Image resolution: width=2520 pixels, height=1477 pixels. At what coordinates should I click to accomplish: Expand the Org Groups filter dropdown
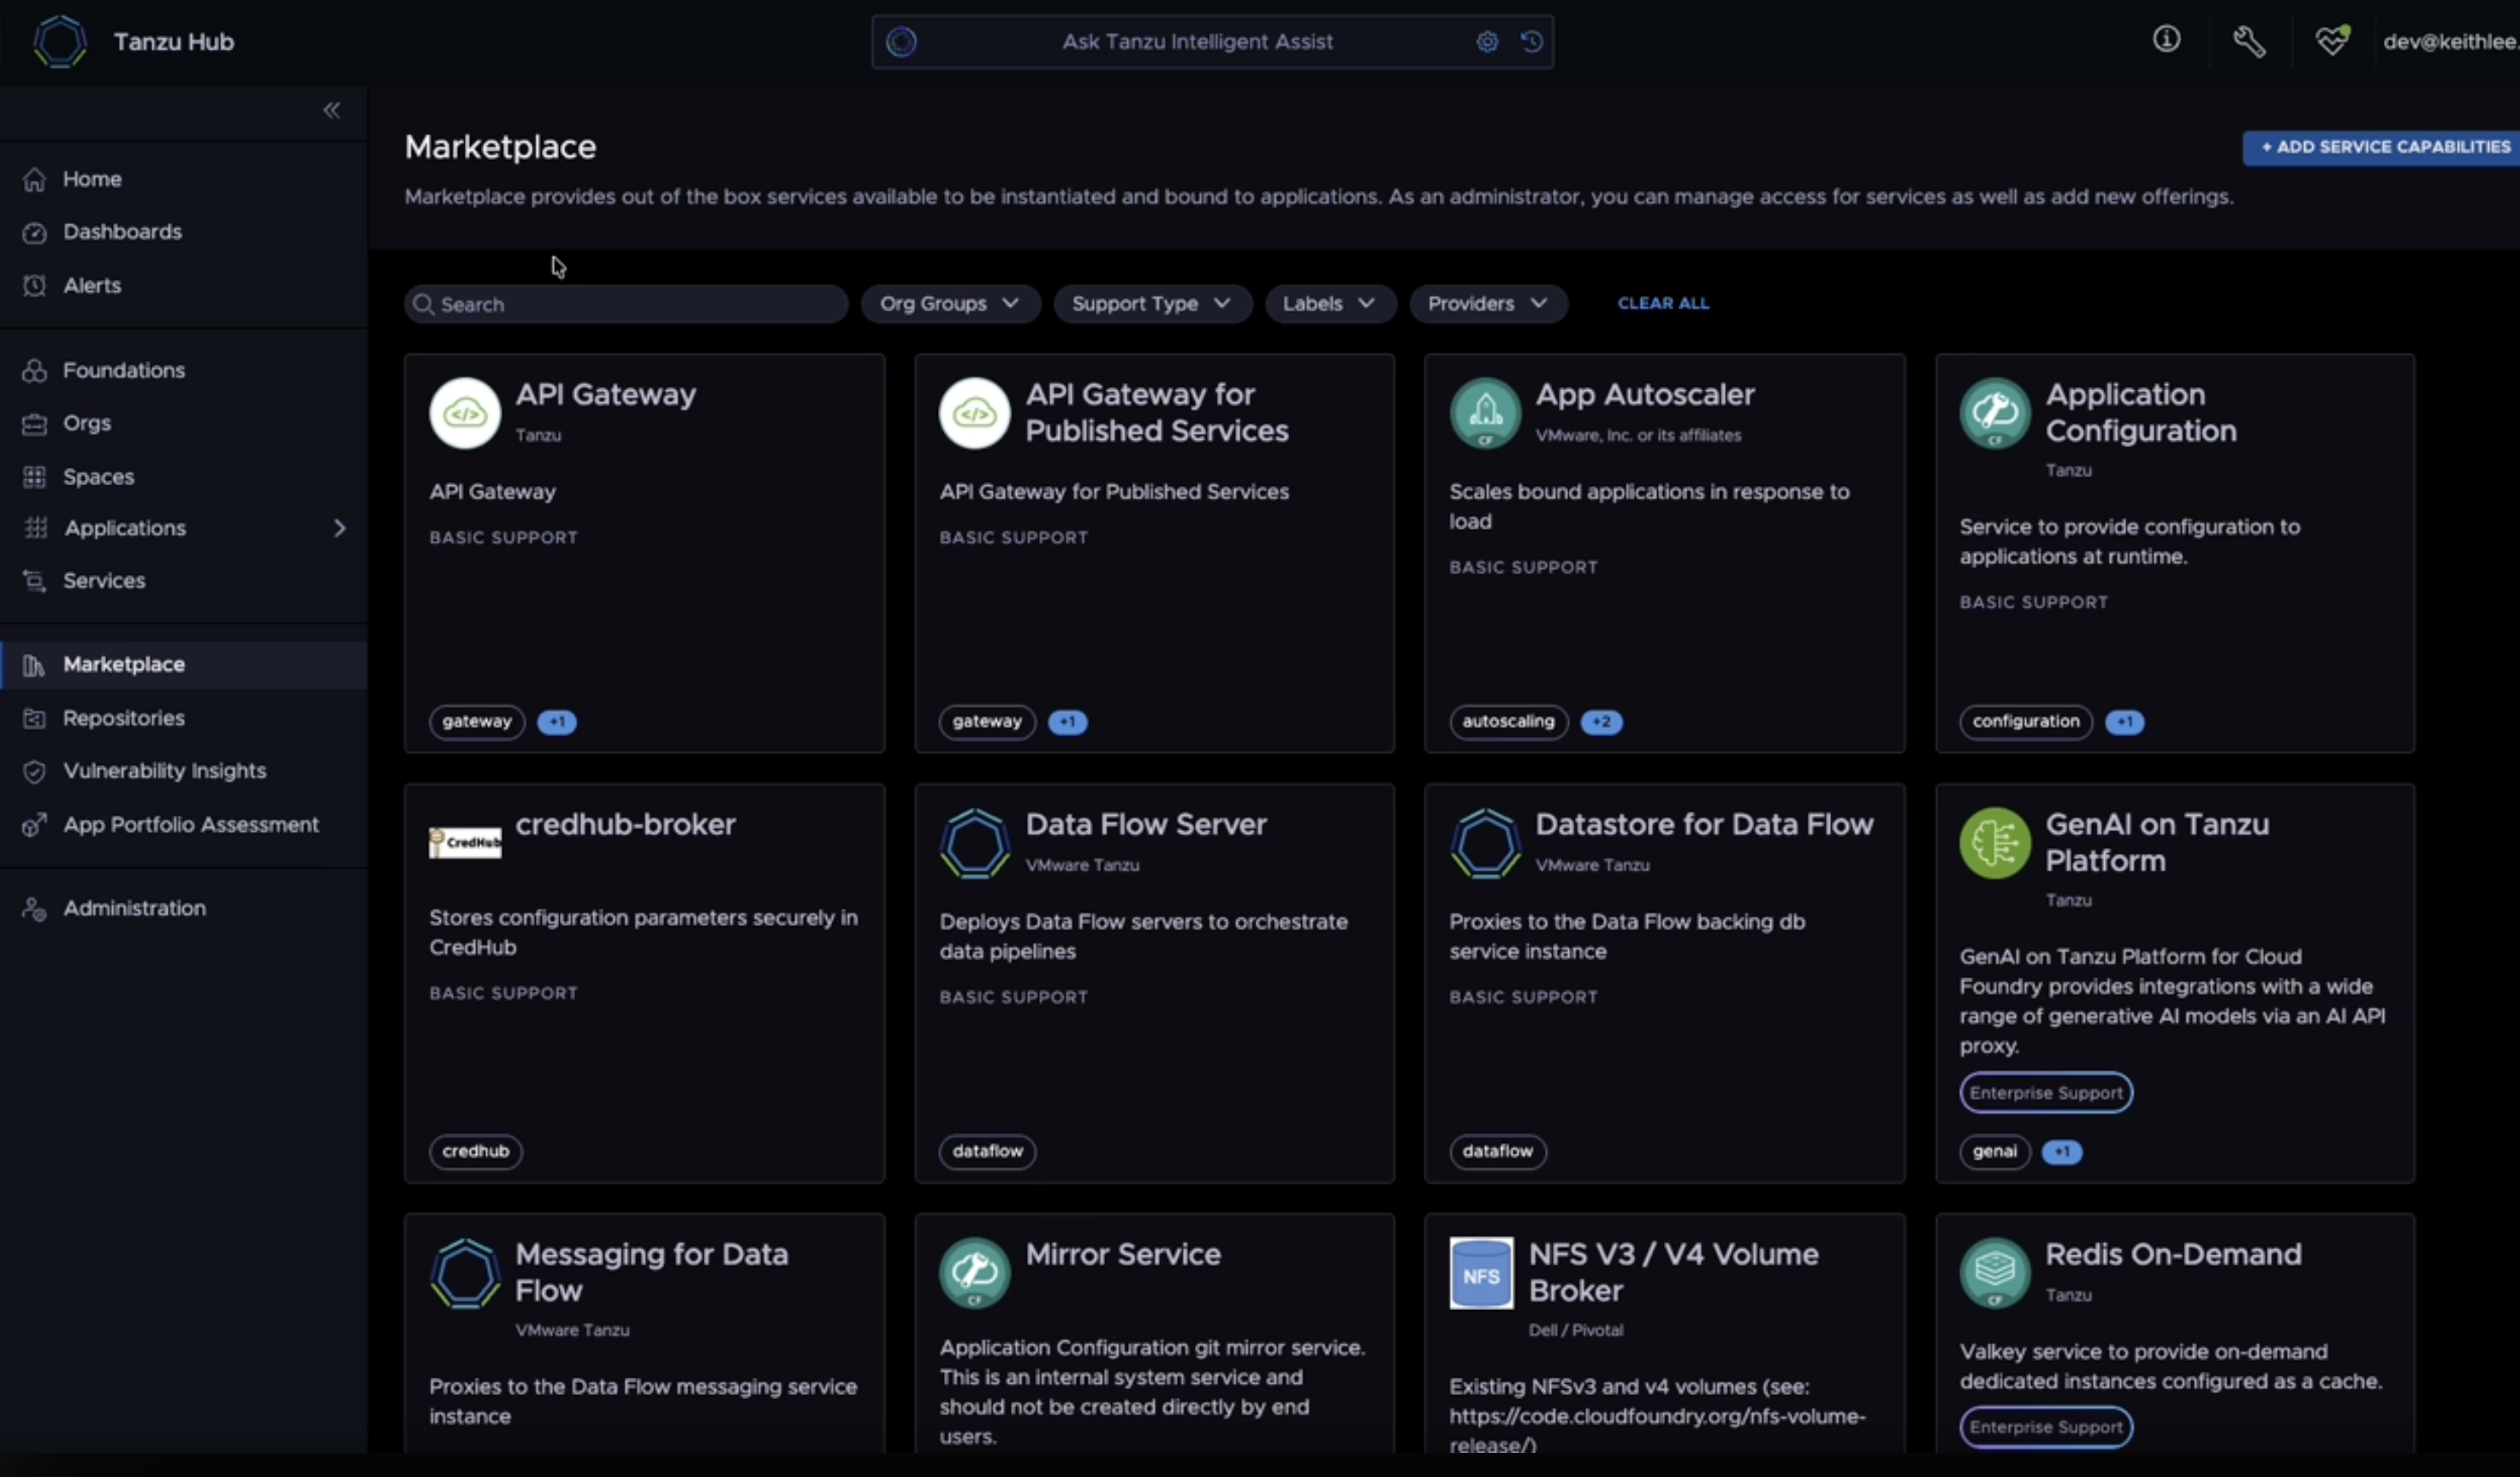pyautogui.click(x=948, y=304)
